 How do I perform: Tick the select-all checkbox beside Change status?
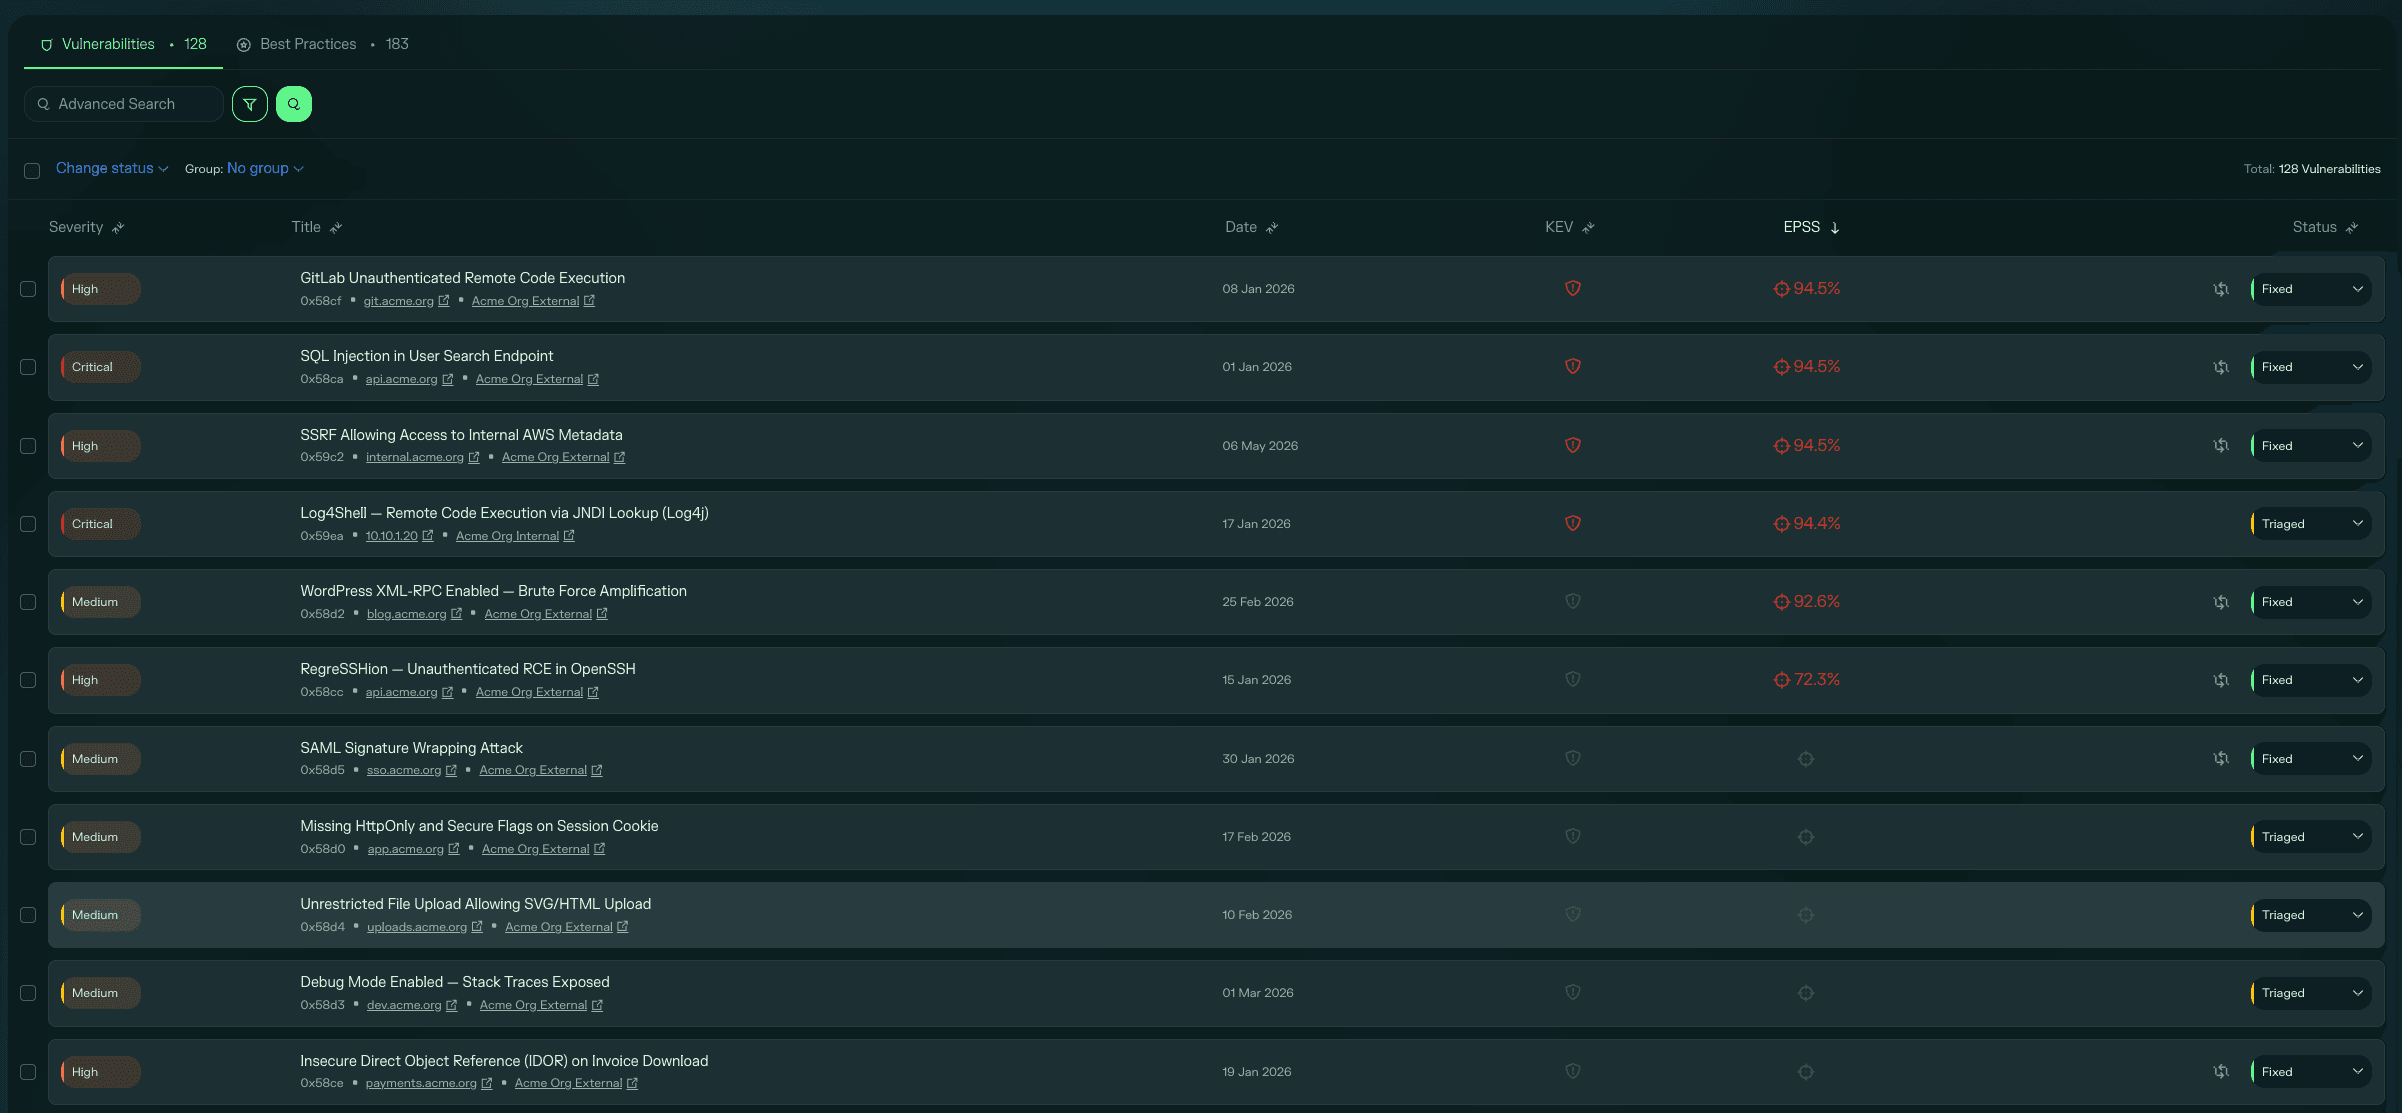[32, 170]
